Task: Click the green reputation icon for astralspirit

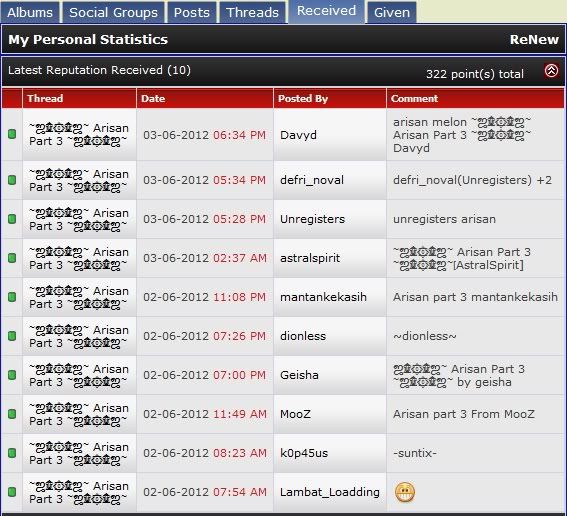Action: pos(12,258)
